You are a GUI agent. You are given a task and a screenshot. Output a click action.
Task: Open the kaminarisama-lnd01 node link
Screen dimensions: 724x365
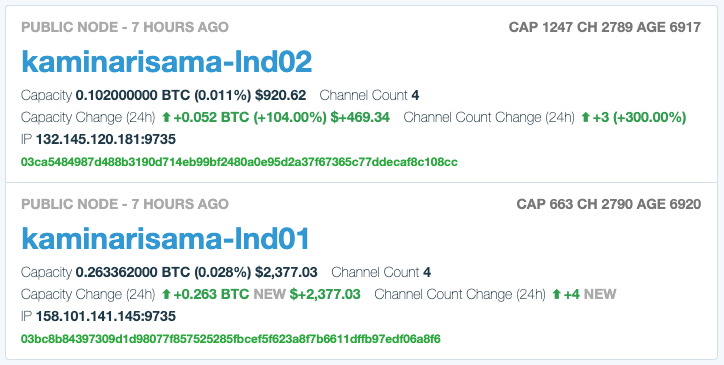[x=165, y=238]
